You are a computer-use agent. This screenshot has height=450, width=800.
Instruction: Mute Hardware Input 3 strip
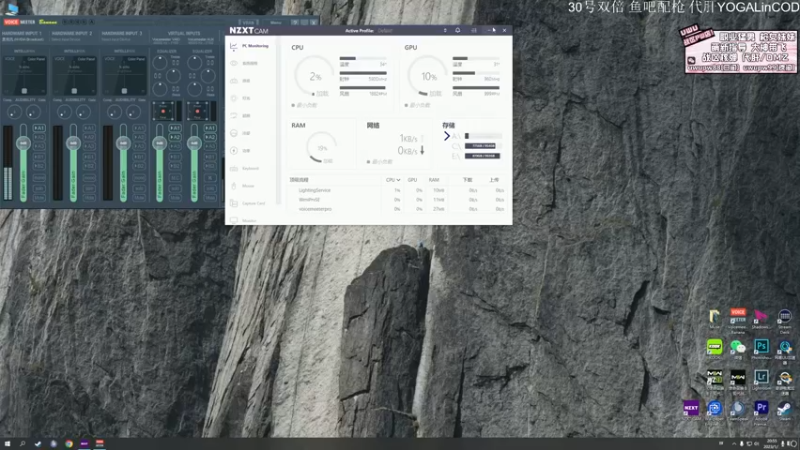pyautogui.click(x=139, y=197)
